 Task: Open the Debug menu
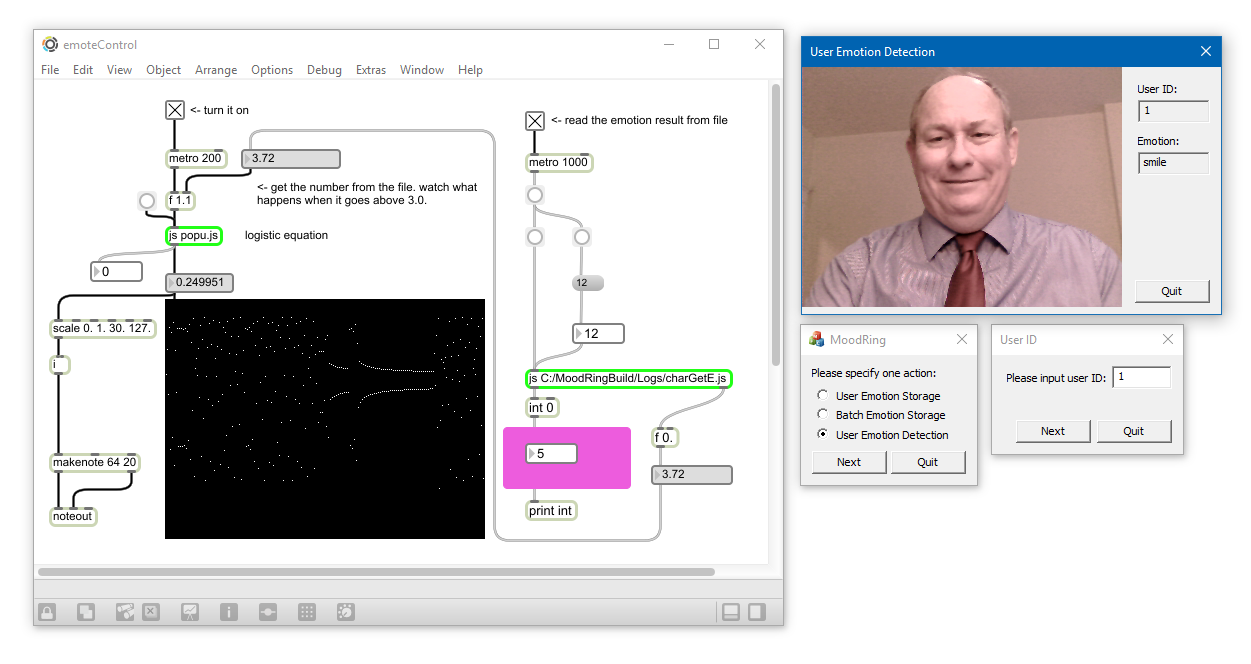[324, 70]
